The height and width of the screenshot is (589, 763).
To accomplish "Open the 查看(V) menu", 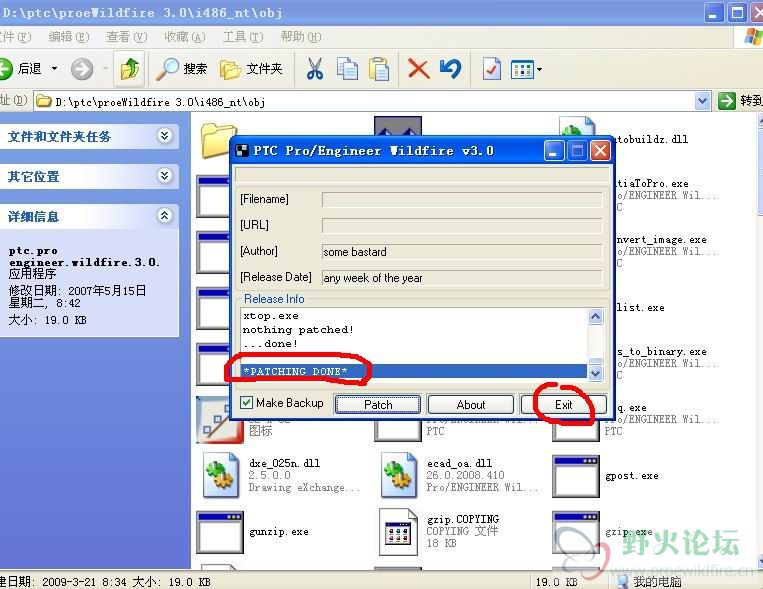I will click(127, 37).
